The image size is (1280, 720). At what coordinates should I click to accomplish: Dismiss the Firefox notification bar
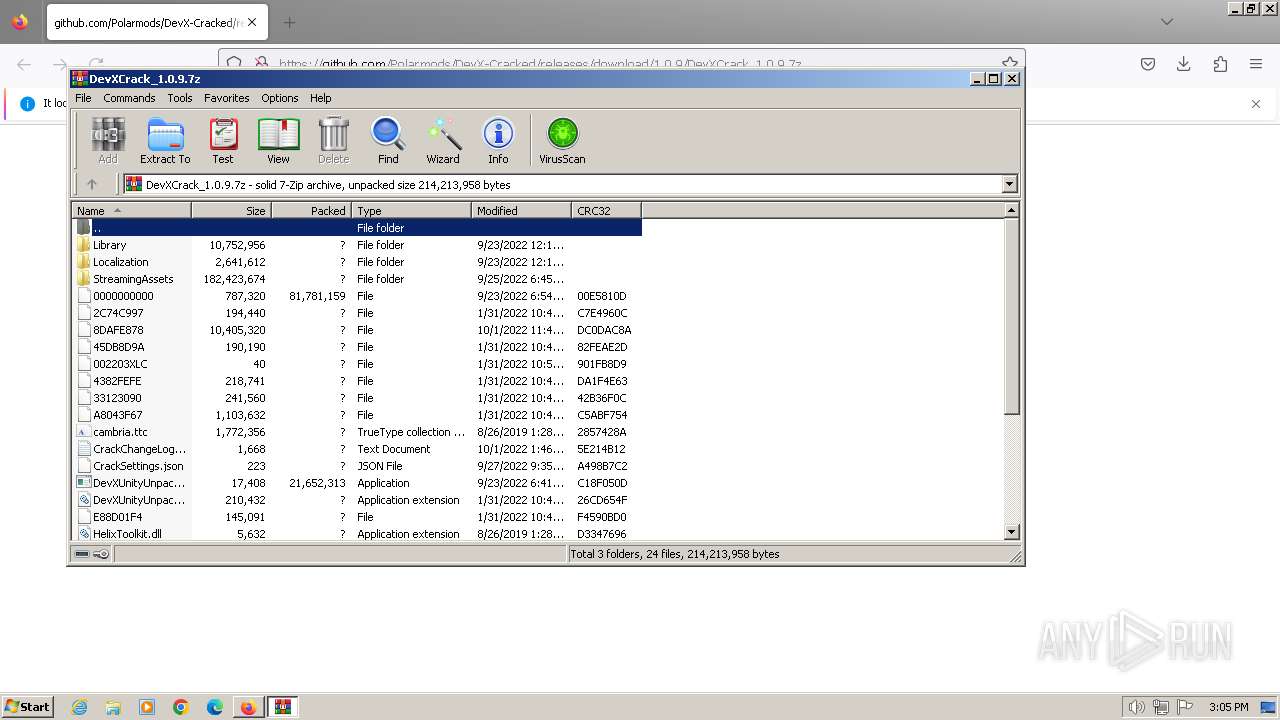(1256, 104)
